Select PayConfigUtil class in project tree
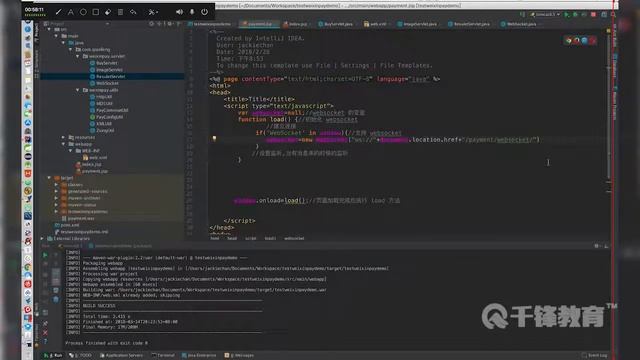This screenshot has width=640, height=360. point(107,117)
